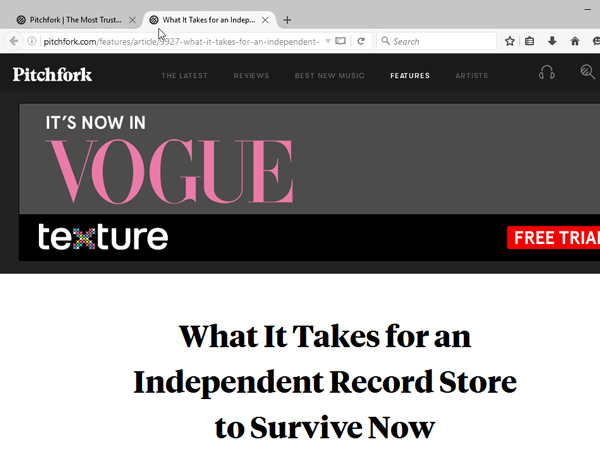This screenshot has width=600, height=450.
Task: Open a new tab with plus button
Action: coord(288,19)
